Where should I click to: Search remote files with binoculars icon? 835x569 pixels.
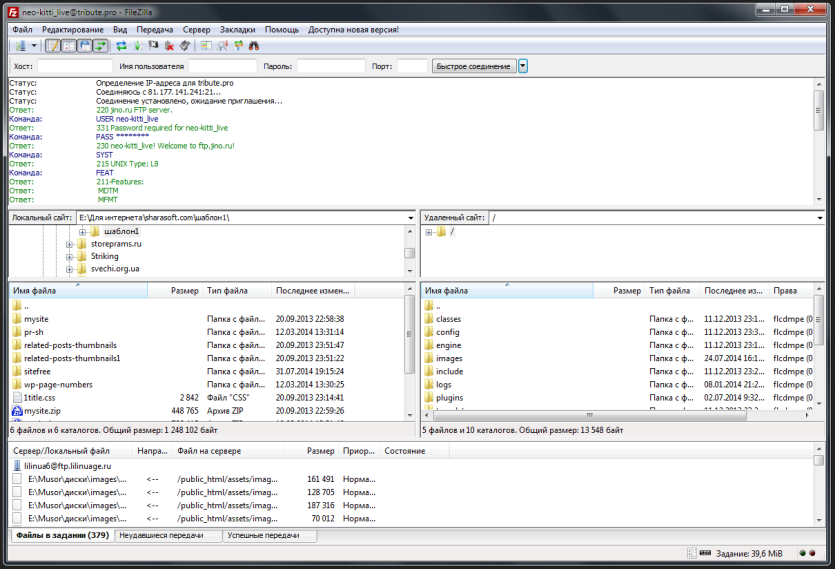(x=254, y=46)
